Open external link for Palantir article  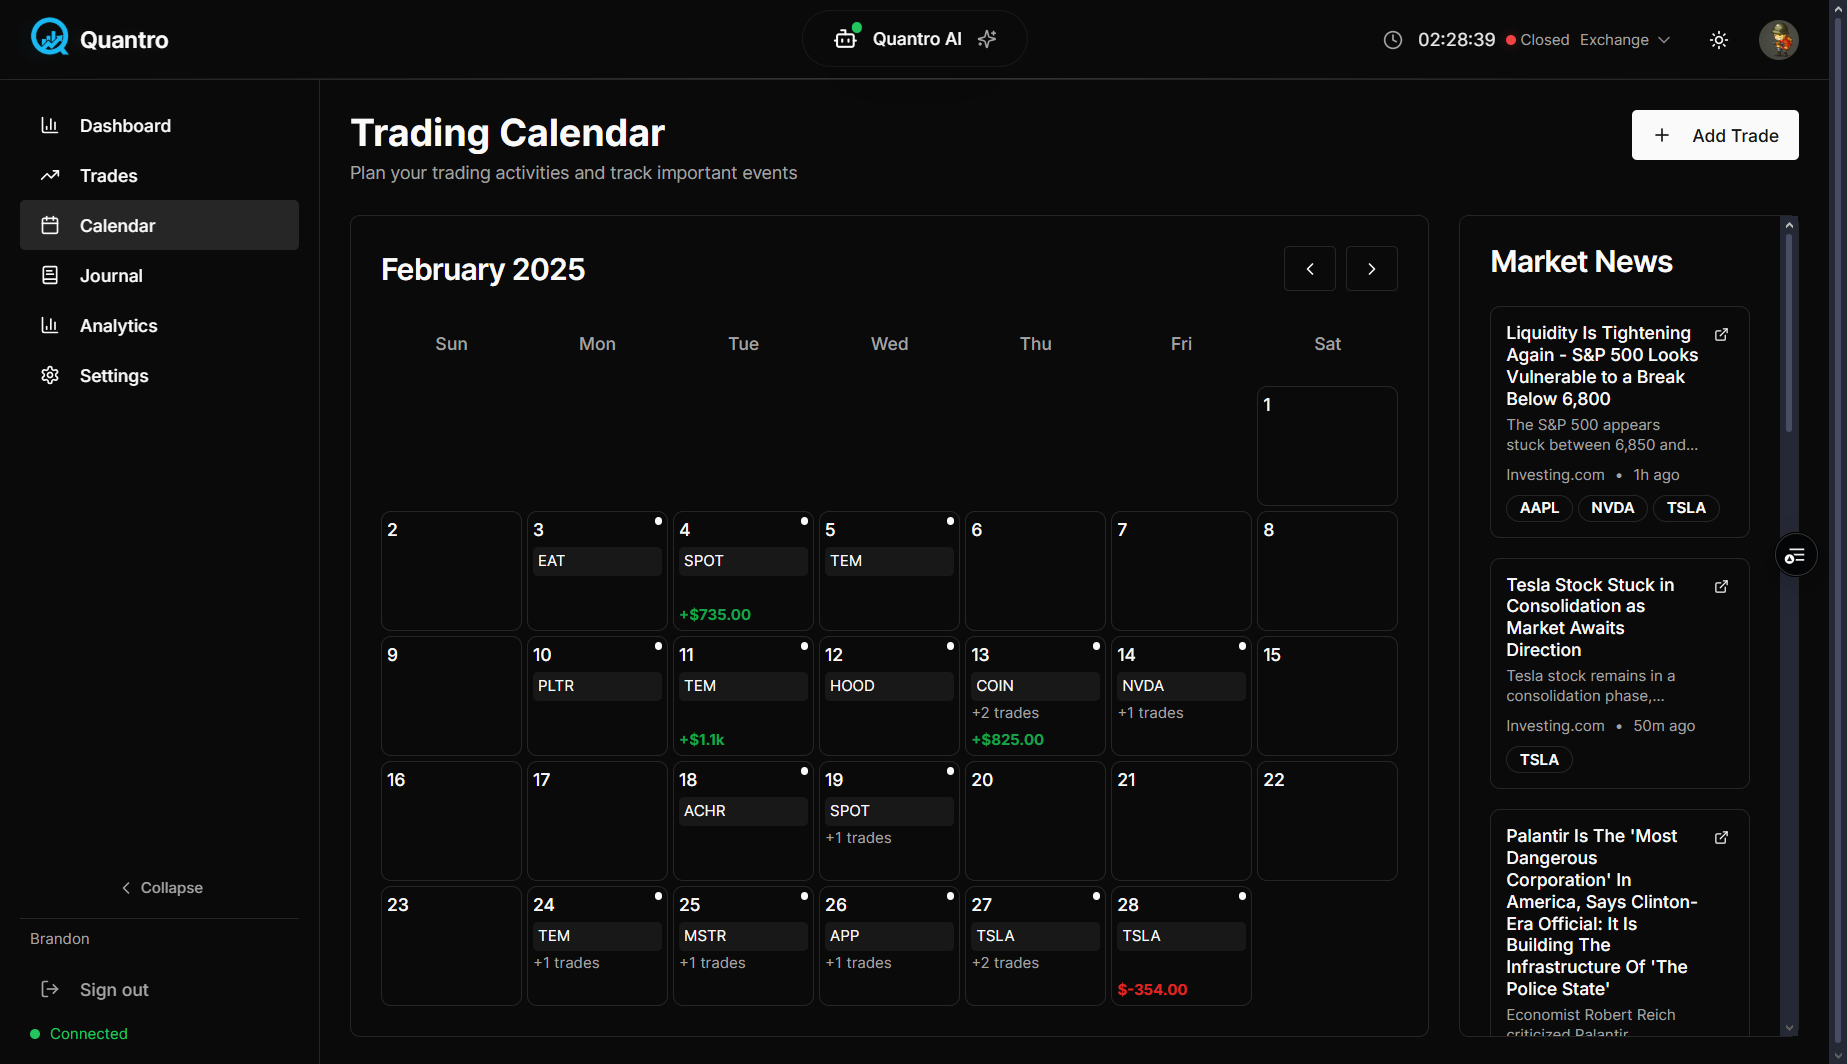pos(1721,837)
